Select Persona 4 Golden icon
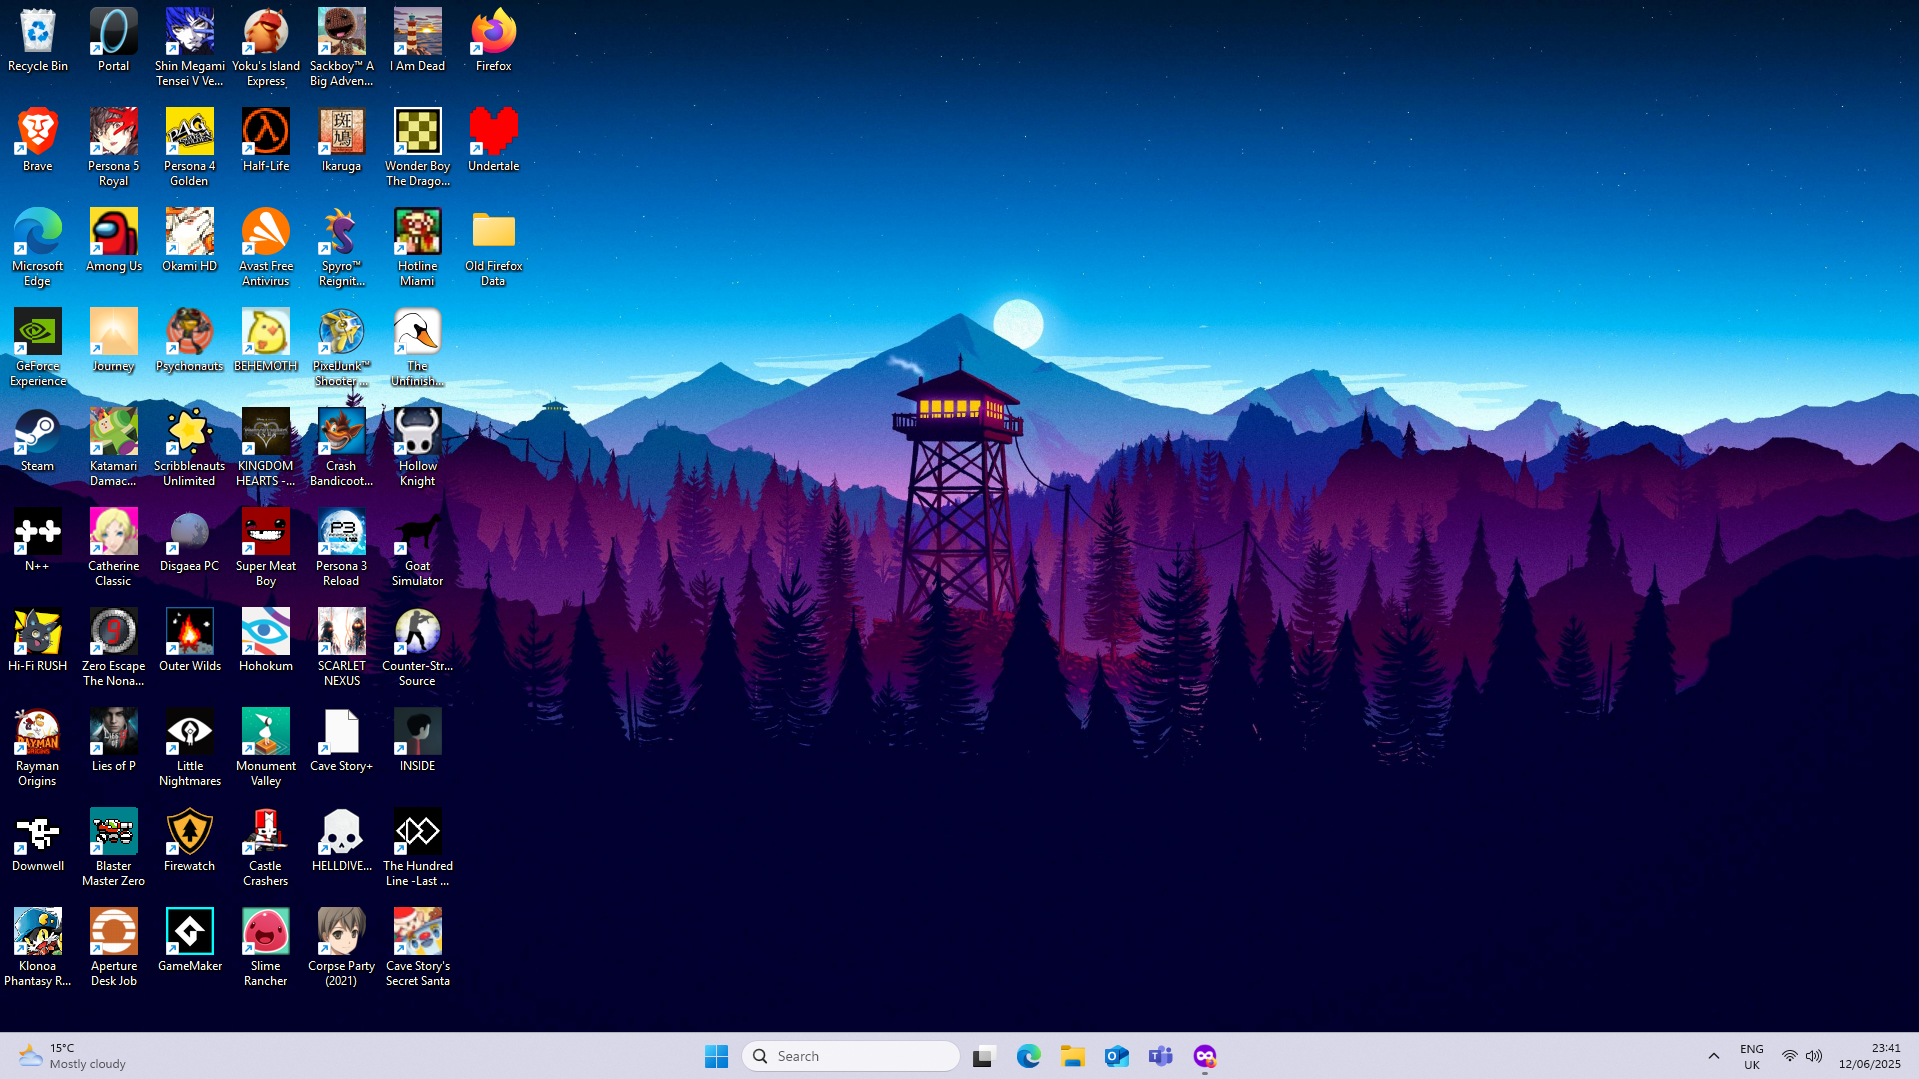This screenshot has width=1919, height=1079. (190, 132)
